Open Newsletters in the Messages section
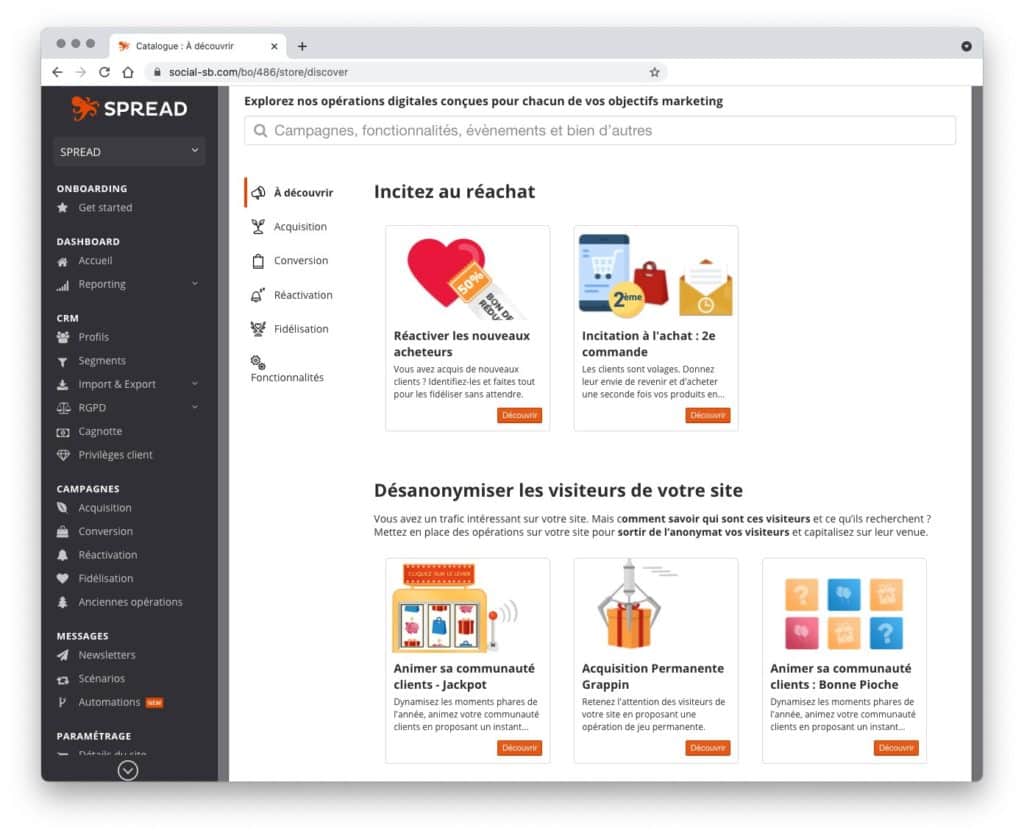The height and width of the screenshot is (836, 1024). click(107, 655)
